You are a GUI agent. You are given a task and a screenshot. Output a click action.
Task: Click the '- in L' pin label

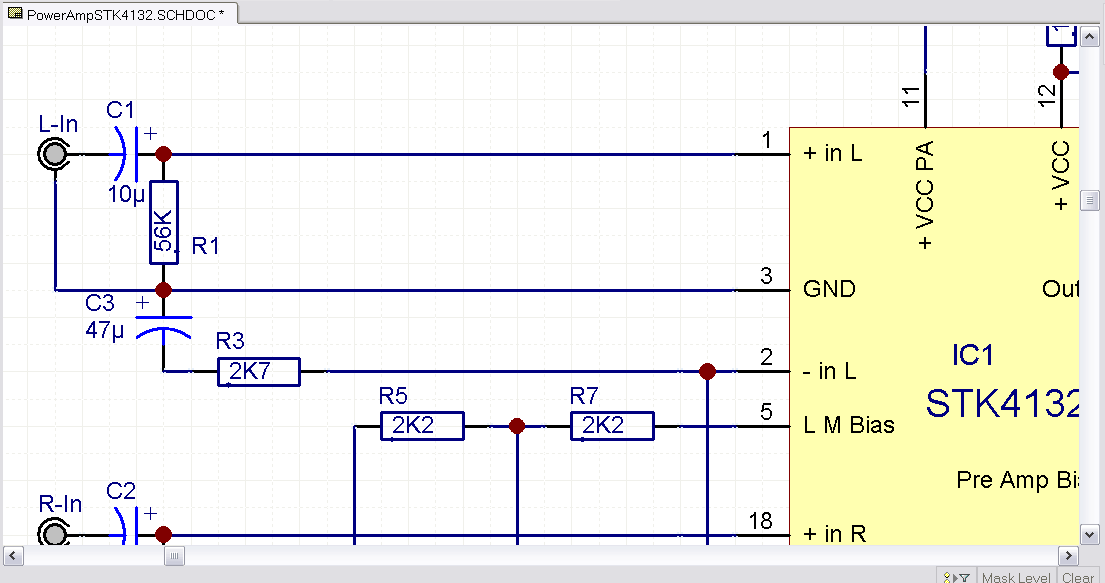click(829, 371)
